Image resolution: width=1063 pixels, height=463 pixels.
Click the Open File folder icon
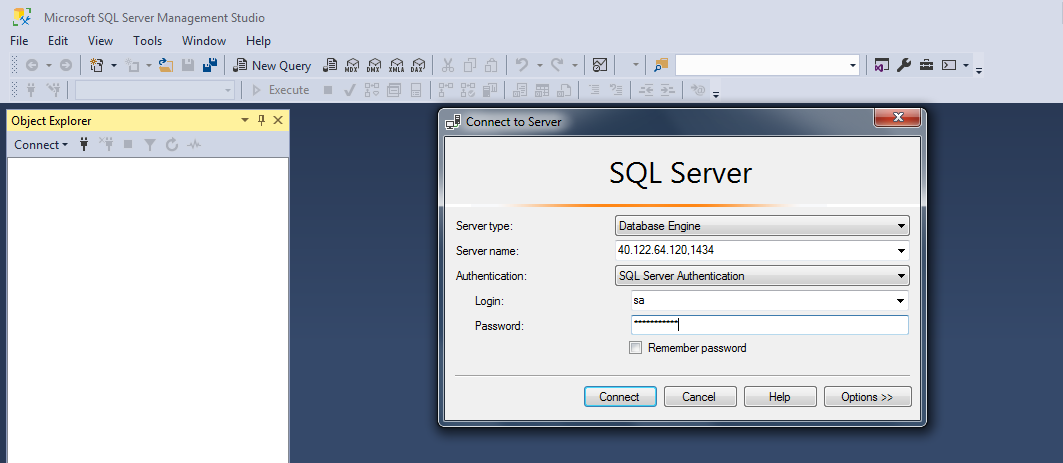tap(166, 65)
